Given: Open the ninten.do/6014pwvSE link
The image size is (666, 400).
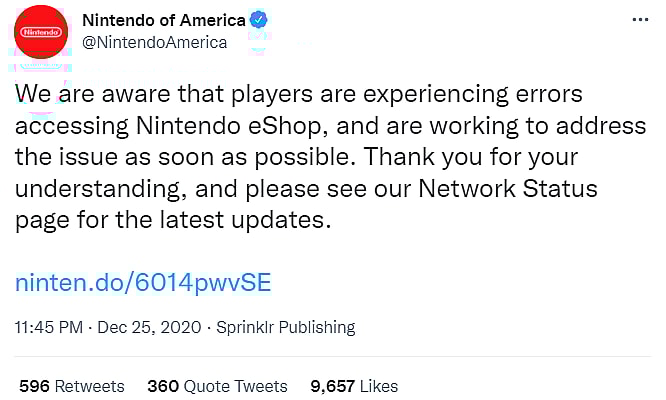Looking at the screenshot, I should click(143, 283).
